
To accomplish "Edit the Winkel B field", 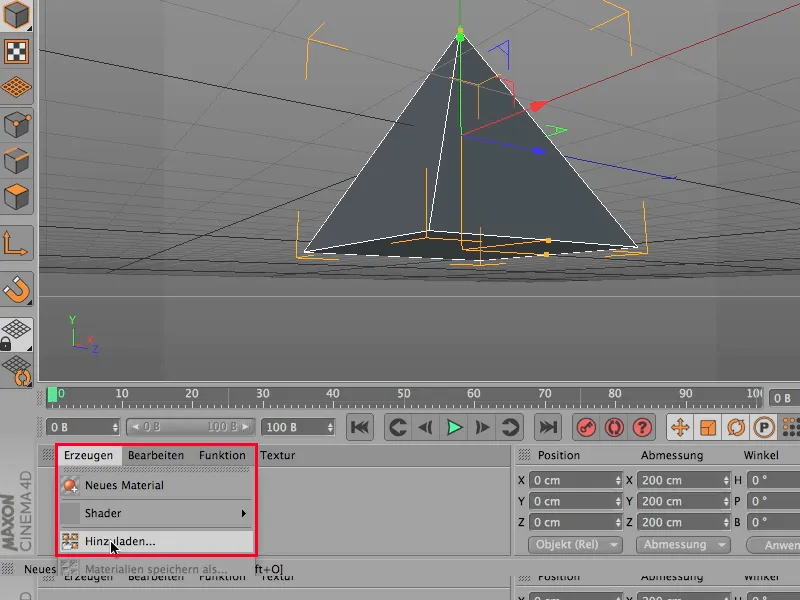I will click(773, 522).
